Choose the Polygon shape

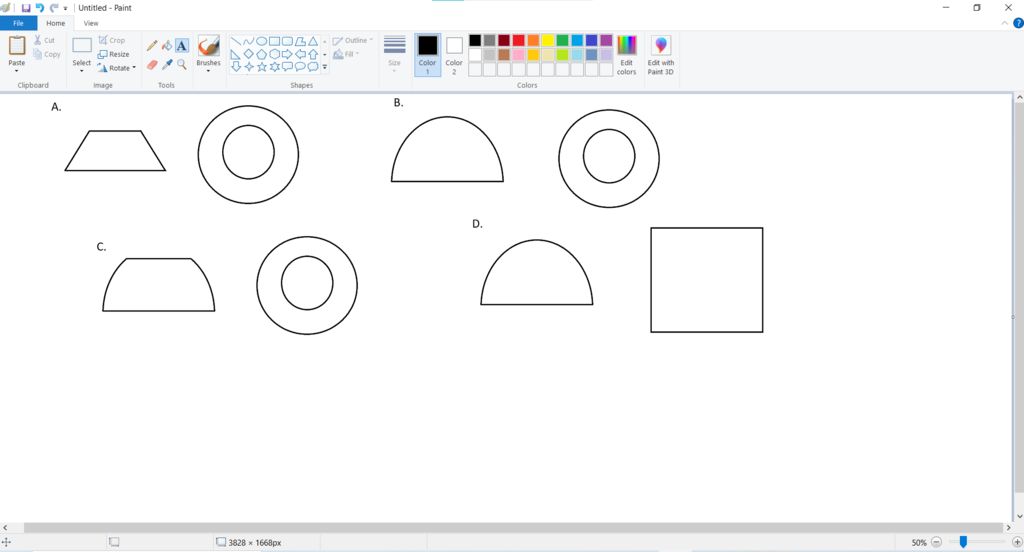point(300,41)
